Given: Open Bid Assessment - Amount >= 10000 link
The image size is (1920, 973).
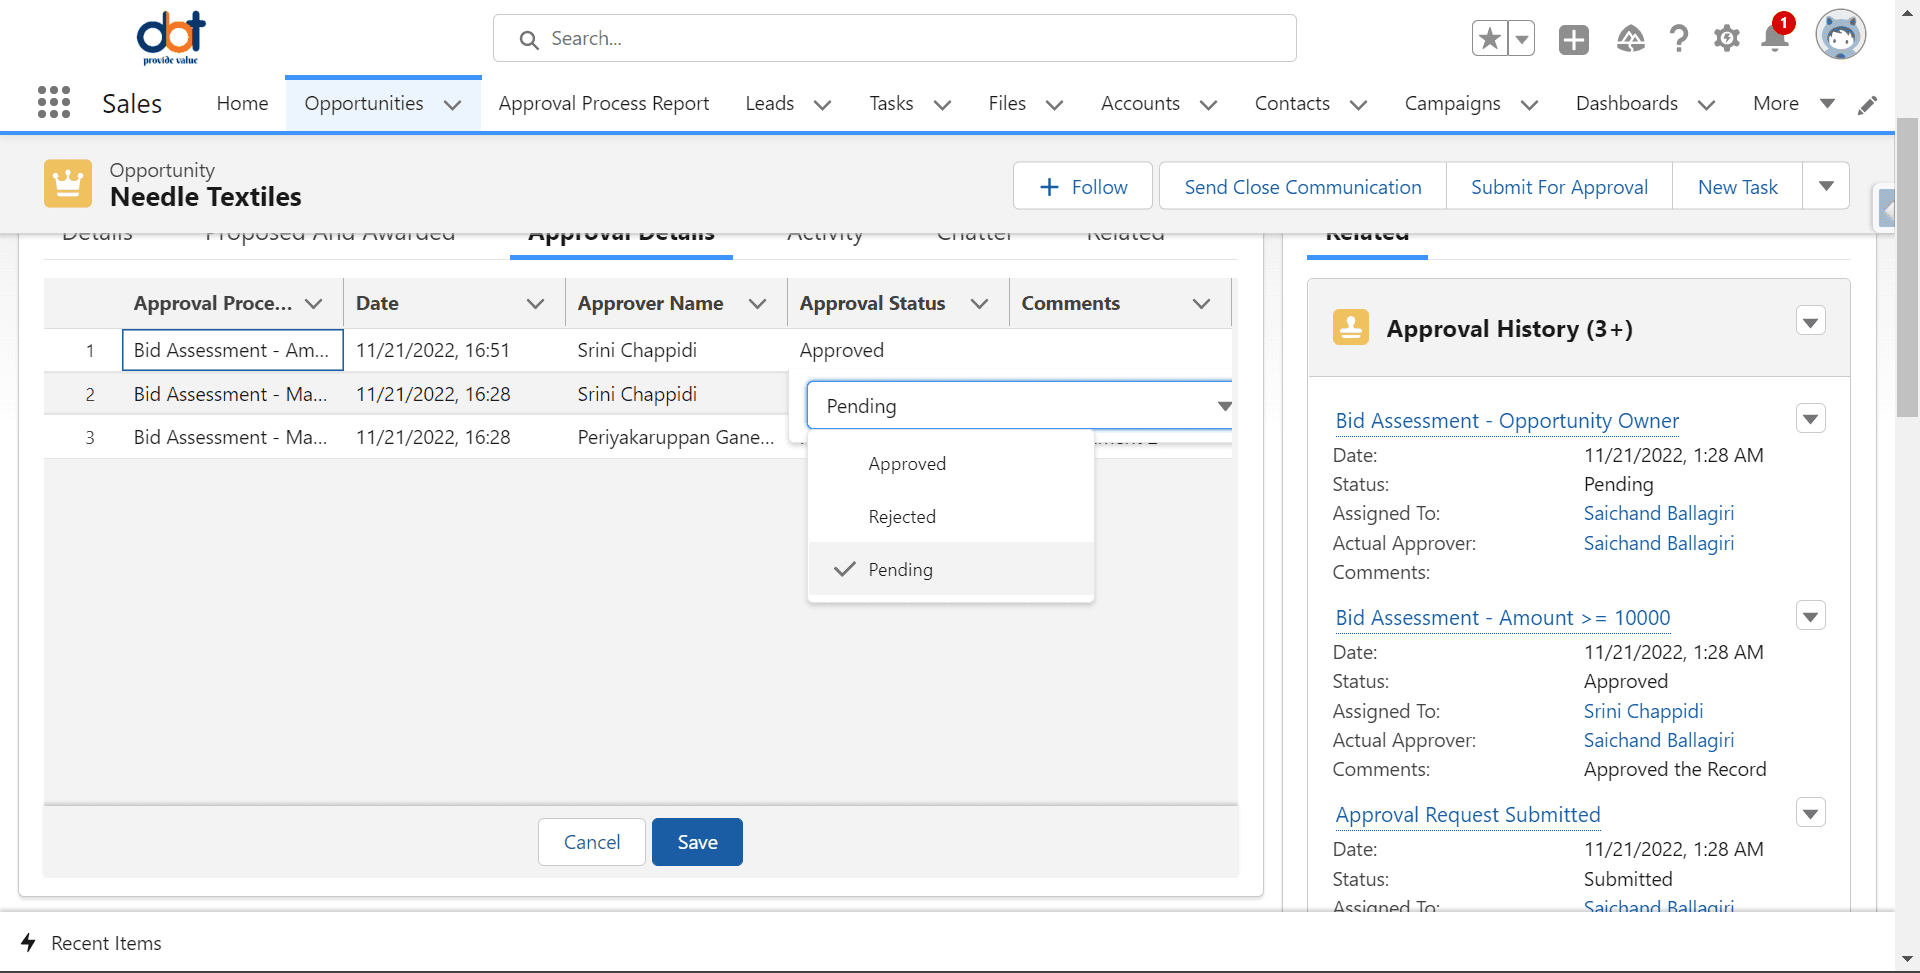Looking at the screenshot, I should point(1503,618).
